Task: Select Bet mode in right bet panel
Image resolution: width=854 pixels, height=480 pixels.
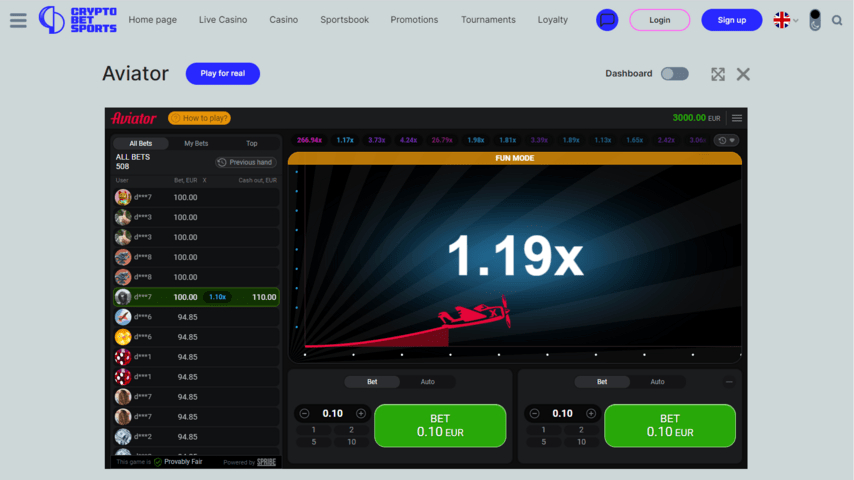Action: [602, 382]
